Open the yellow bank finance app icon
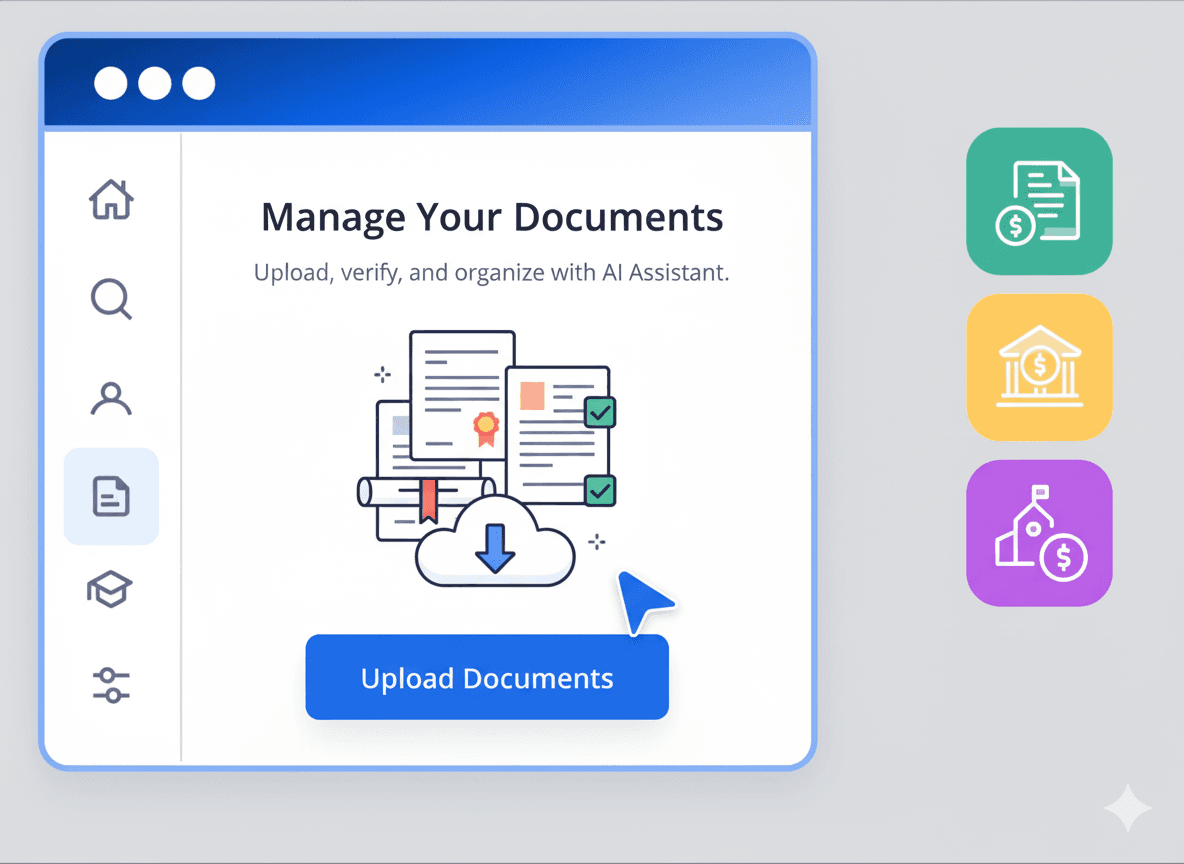The height and width of the screenshot is (864, 1184). pos(1039,367)
